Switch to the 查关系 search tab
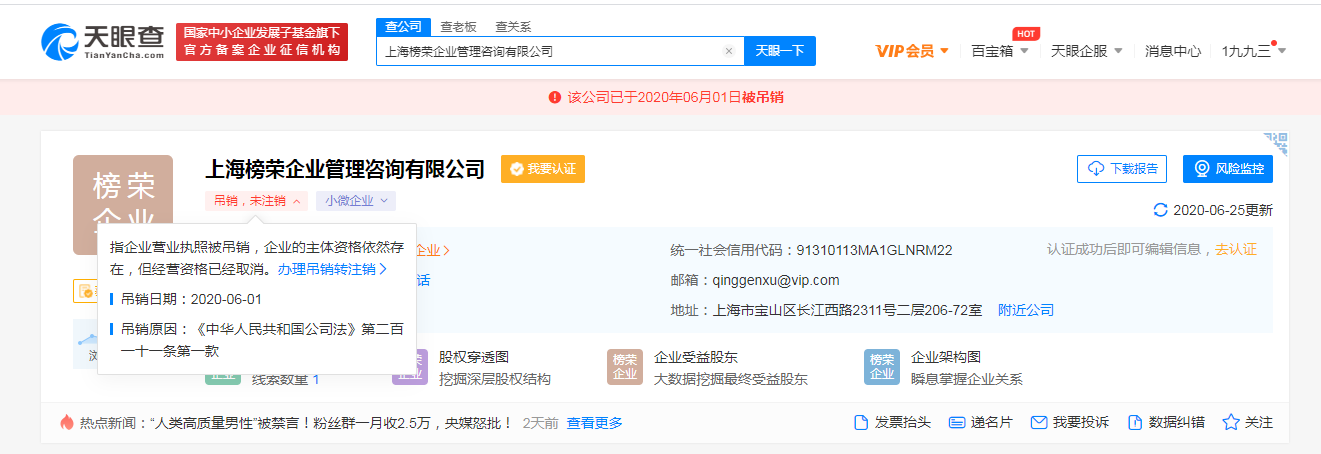 [513, 27]
